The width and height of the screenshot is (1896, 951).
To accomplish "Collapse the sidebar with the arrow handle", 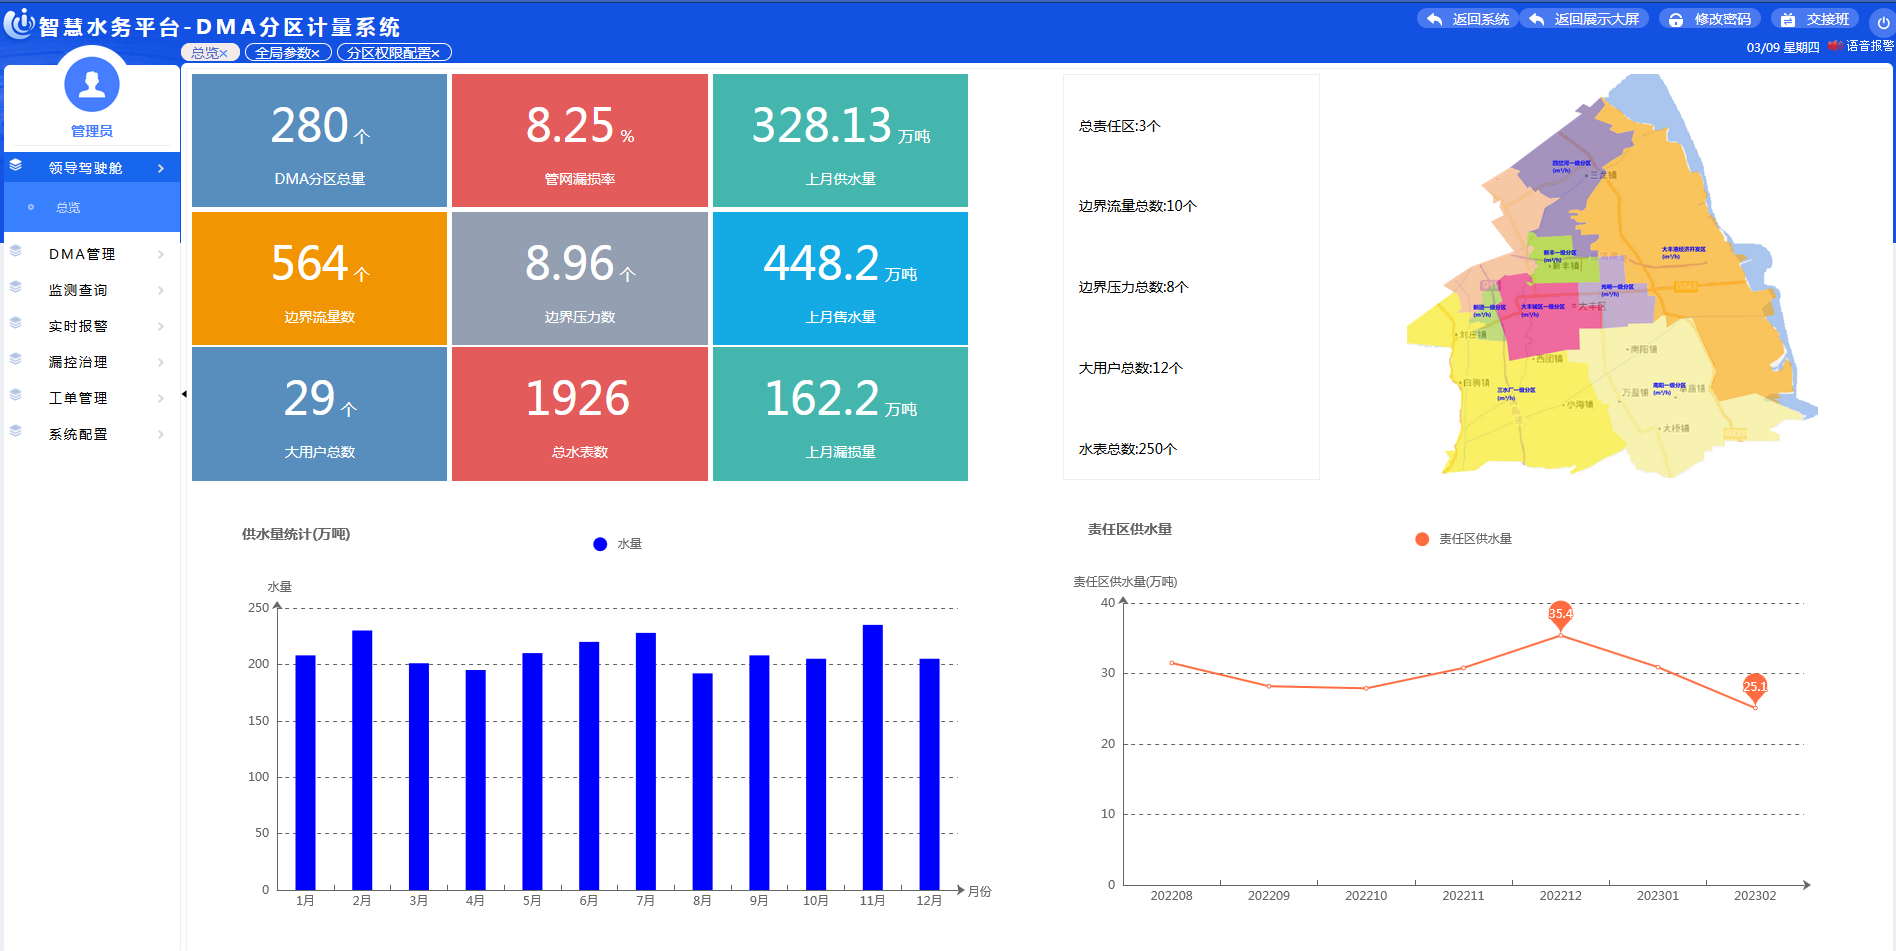I will point(184,394).
